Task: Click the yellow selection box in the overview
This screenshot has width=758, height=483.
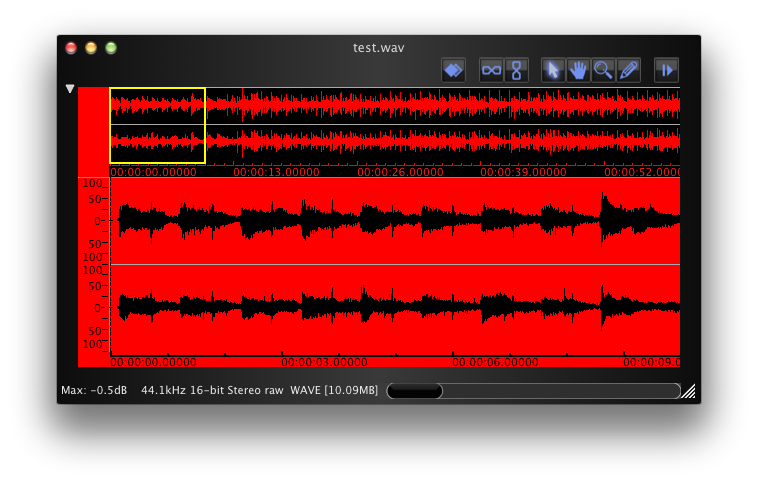Action: (158, 126)
